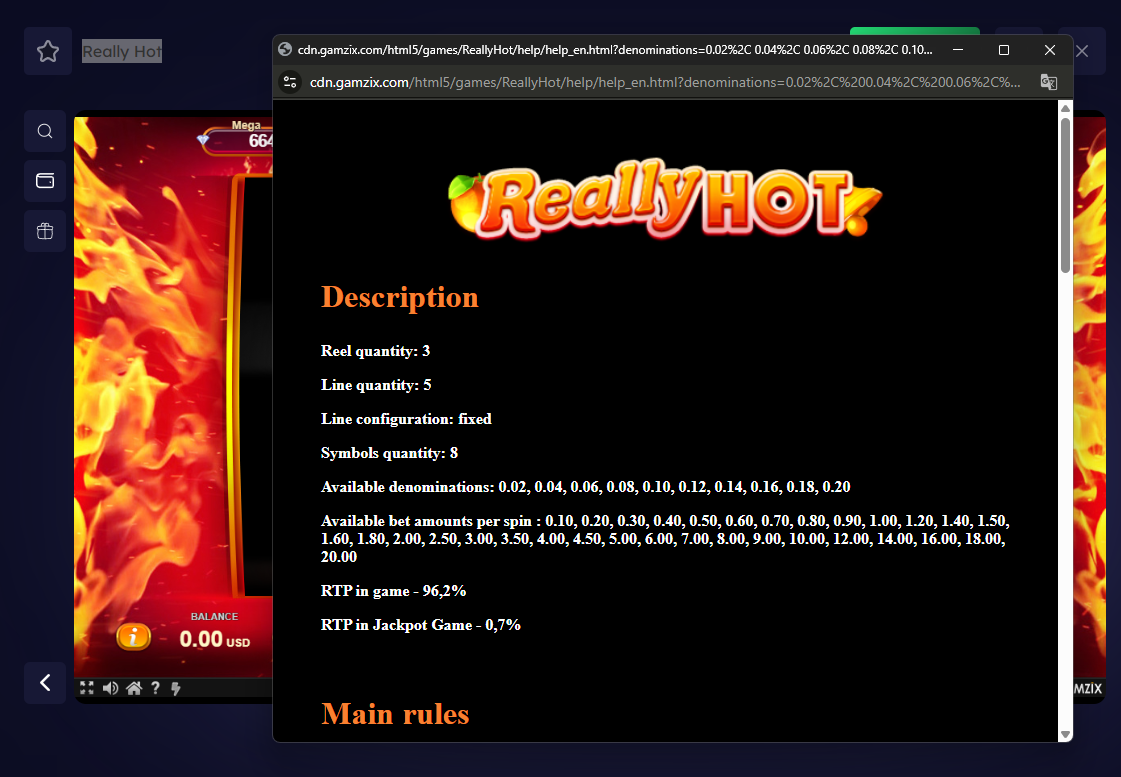The image size is (1121, 777).
Task: Close the casino game page behind the popup
Action: (x=1082, y=51)
